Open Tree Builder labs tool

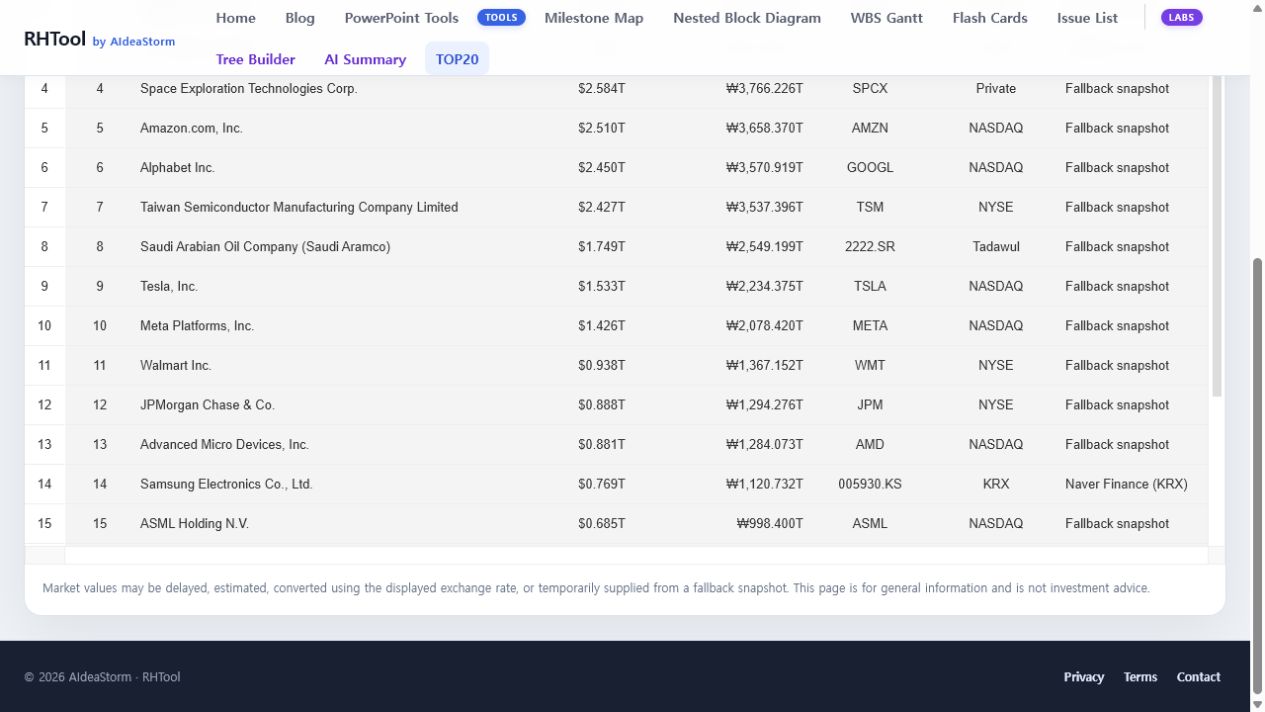tap(255, 59)
